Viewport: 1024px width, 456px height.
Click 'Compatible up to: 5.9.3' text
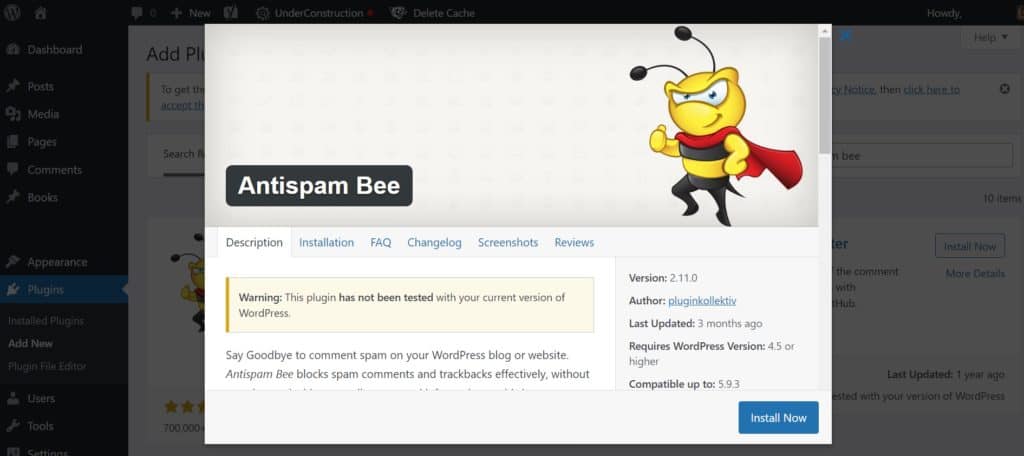click(684, 384)
